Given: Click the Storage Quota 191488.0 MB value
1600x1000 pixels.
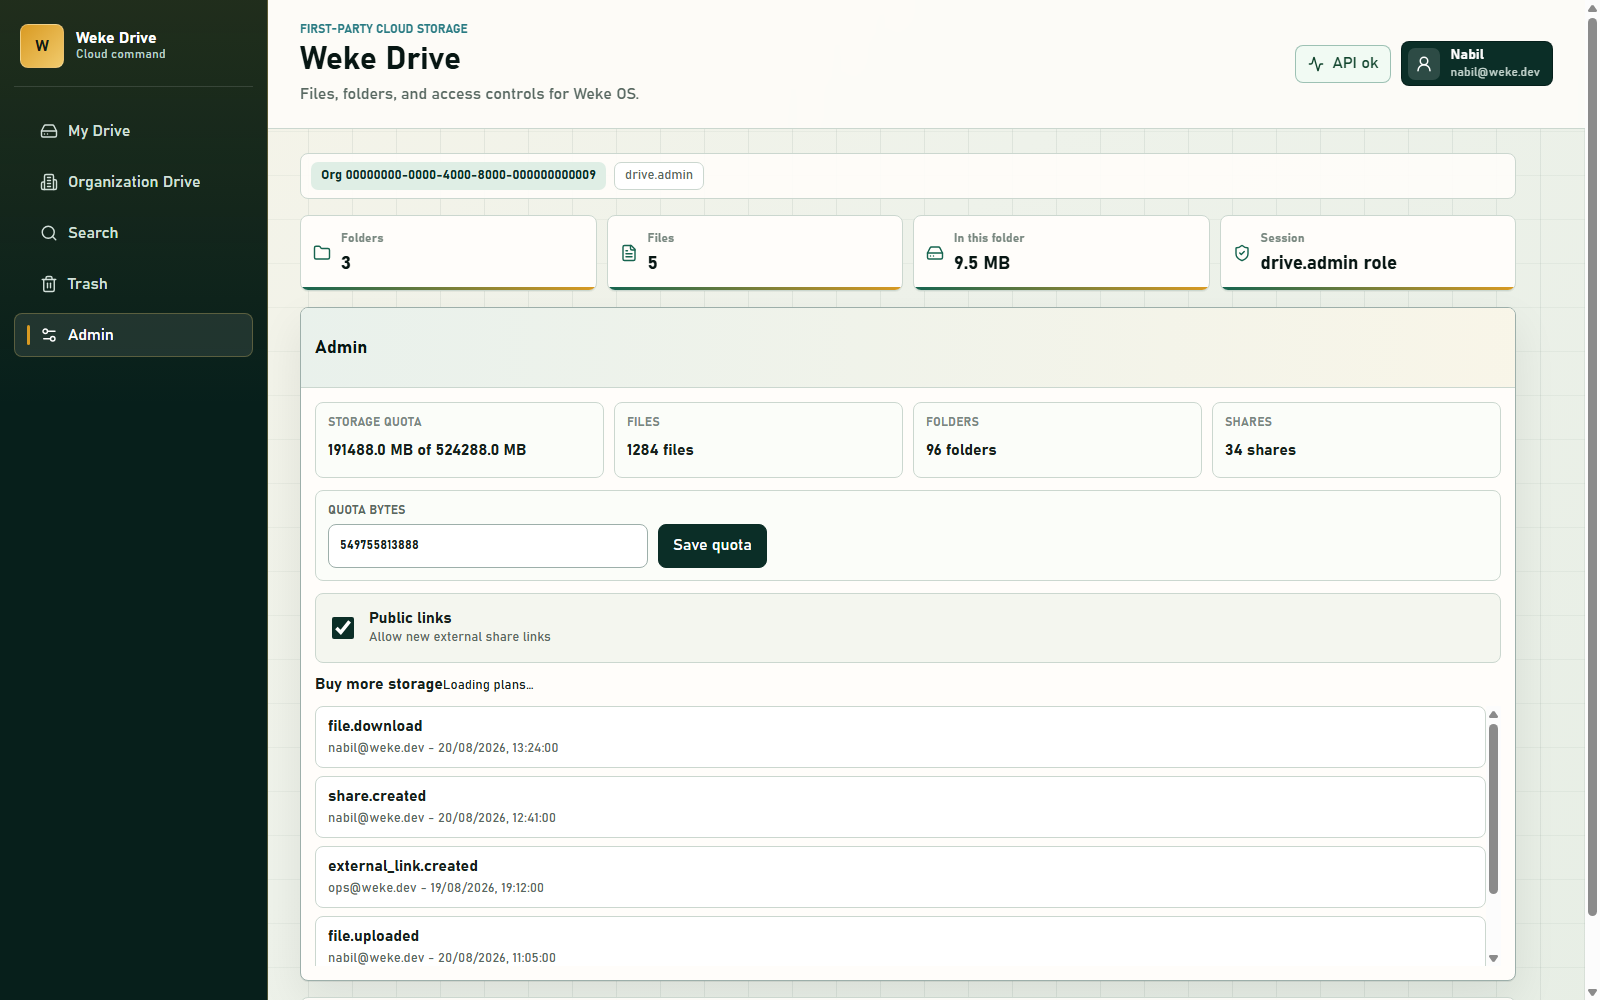Looking at the screenshot, I should pyautogui.click(x=427, y=450).
